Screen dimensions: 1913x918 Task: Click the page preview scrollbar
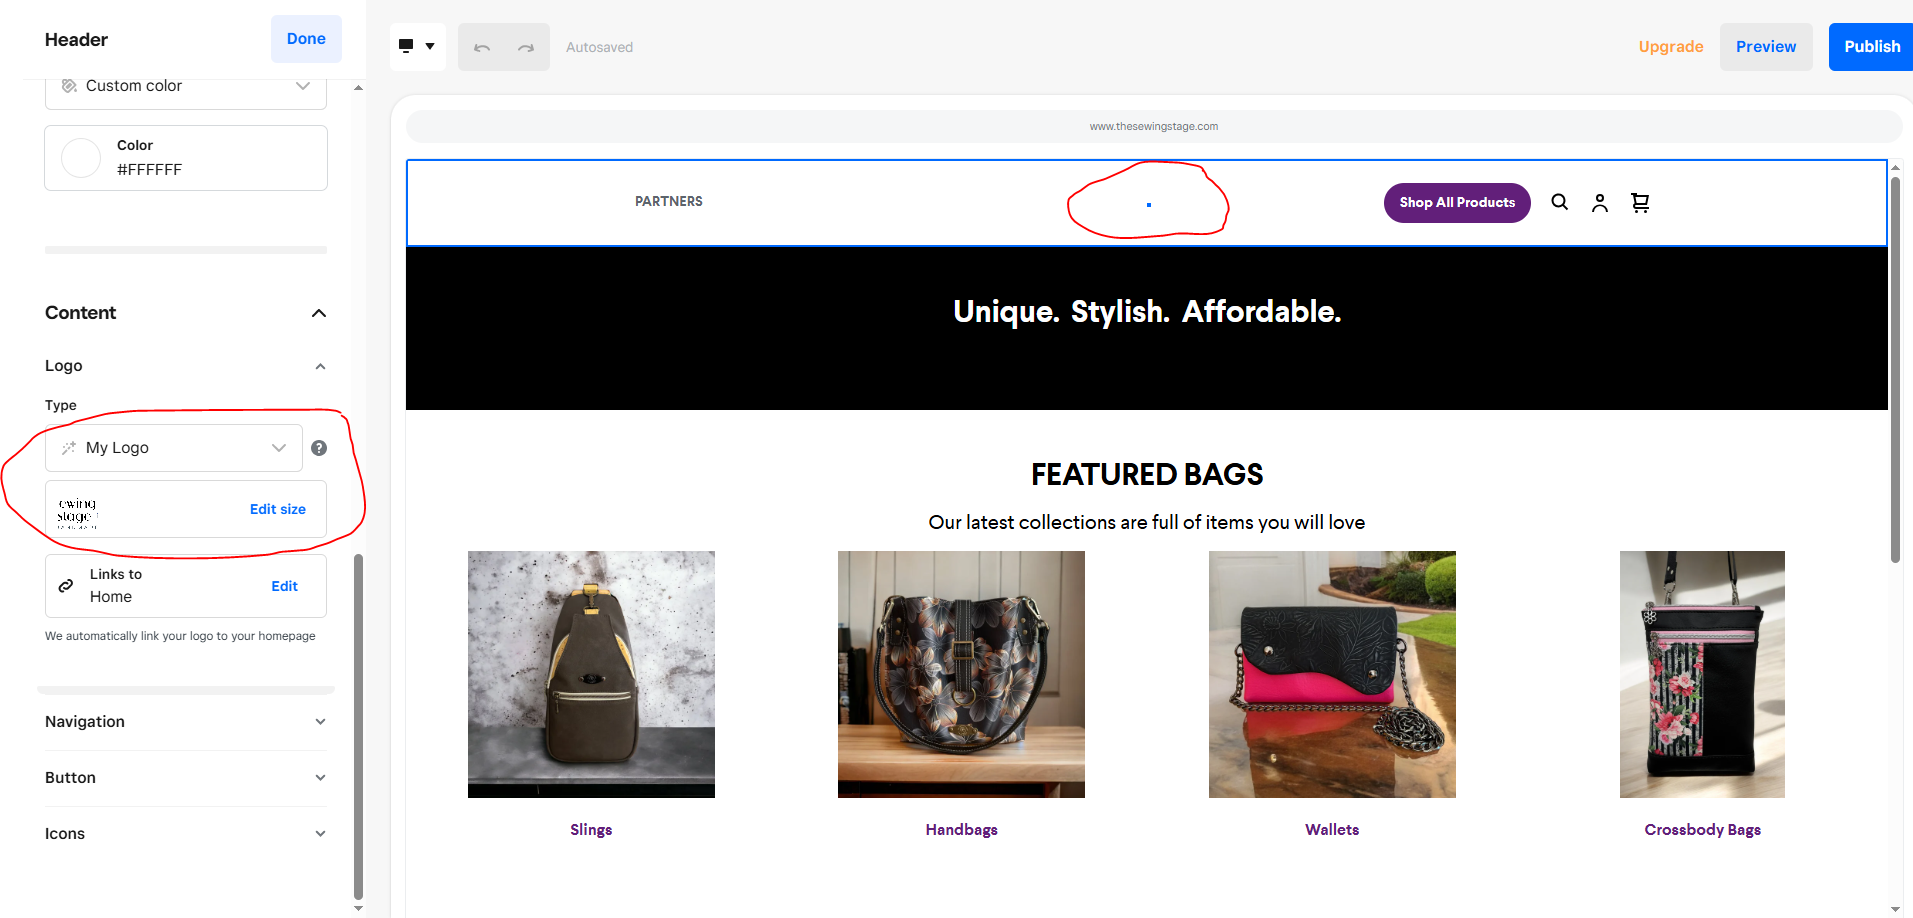1895,370
